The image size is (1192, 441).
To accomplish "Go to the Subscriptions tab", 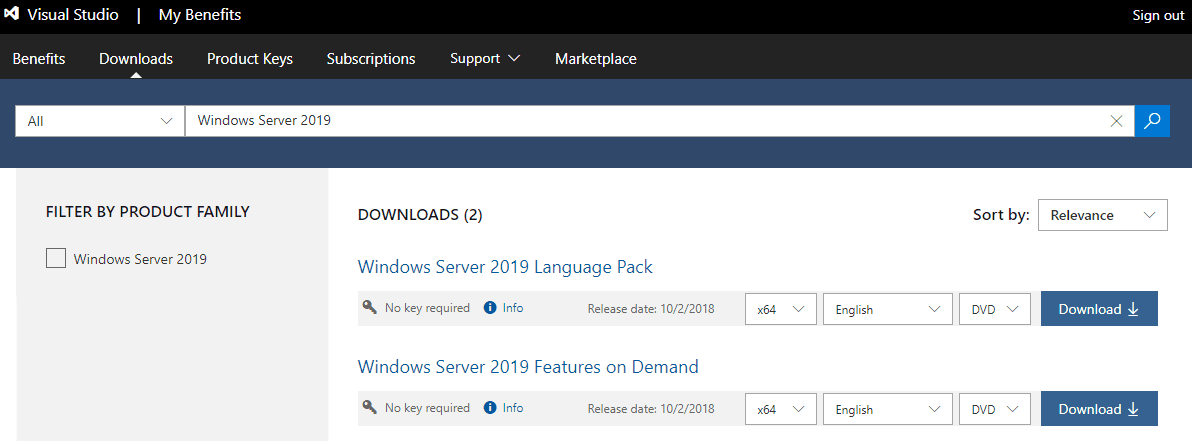I will pyautogui.click(x=371, y=59).
